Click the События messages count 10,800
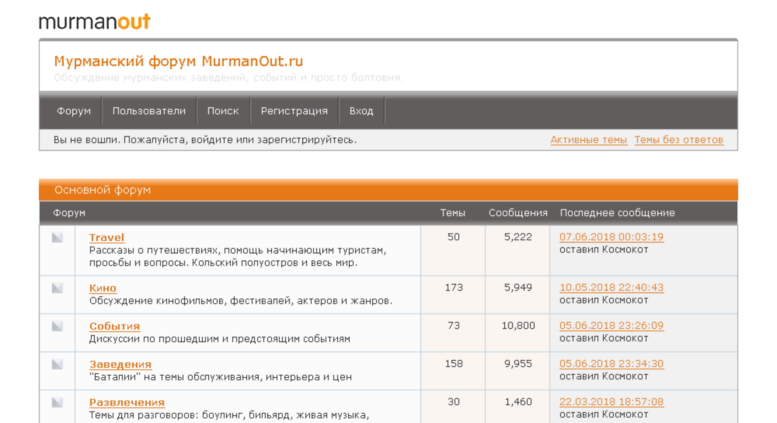777x423 pixels. pyautogui.click(x=518, y=326)
